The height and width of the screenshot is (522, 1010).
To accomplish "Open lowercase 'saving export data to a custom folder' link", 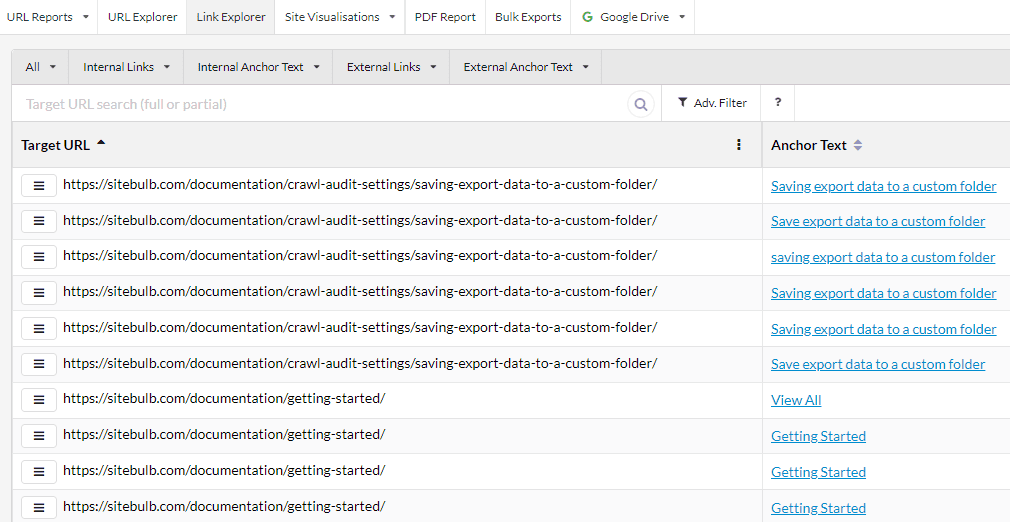I will click(883, 257).
